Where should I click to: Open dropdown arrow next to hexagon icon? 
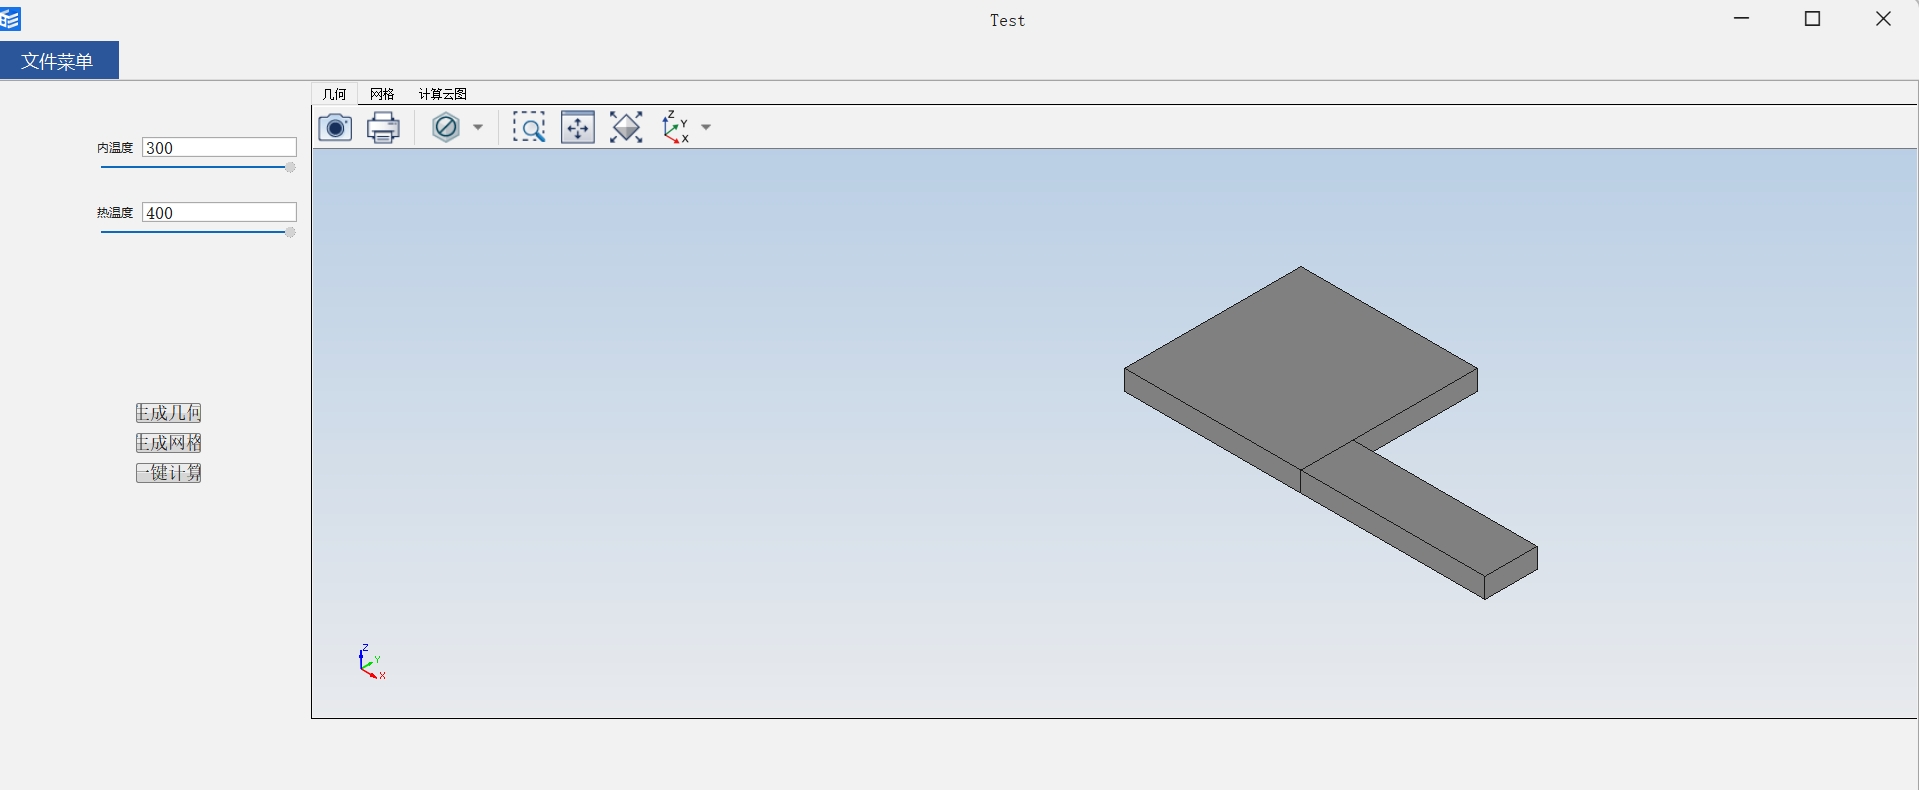click(x=478, y=127)
